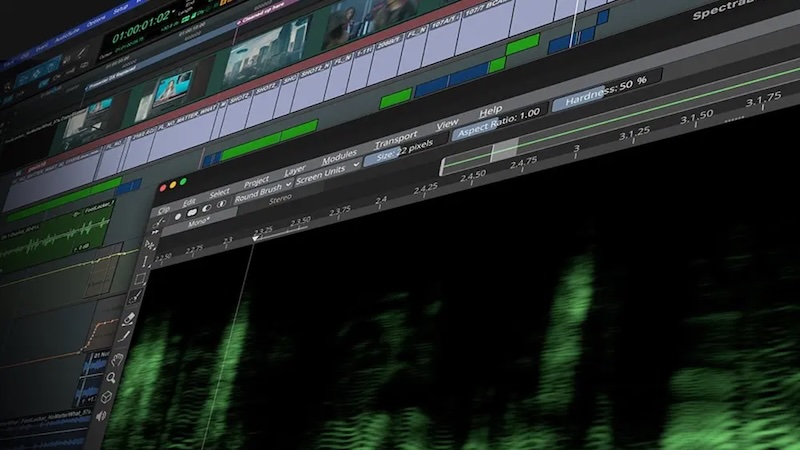The image size is (800, 450).
Task: Select the layer move arrows tool
Action: coord(149,245)
